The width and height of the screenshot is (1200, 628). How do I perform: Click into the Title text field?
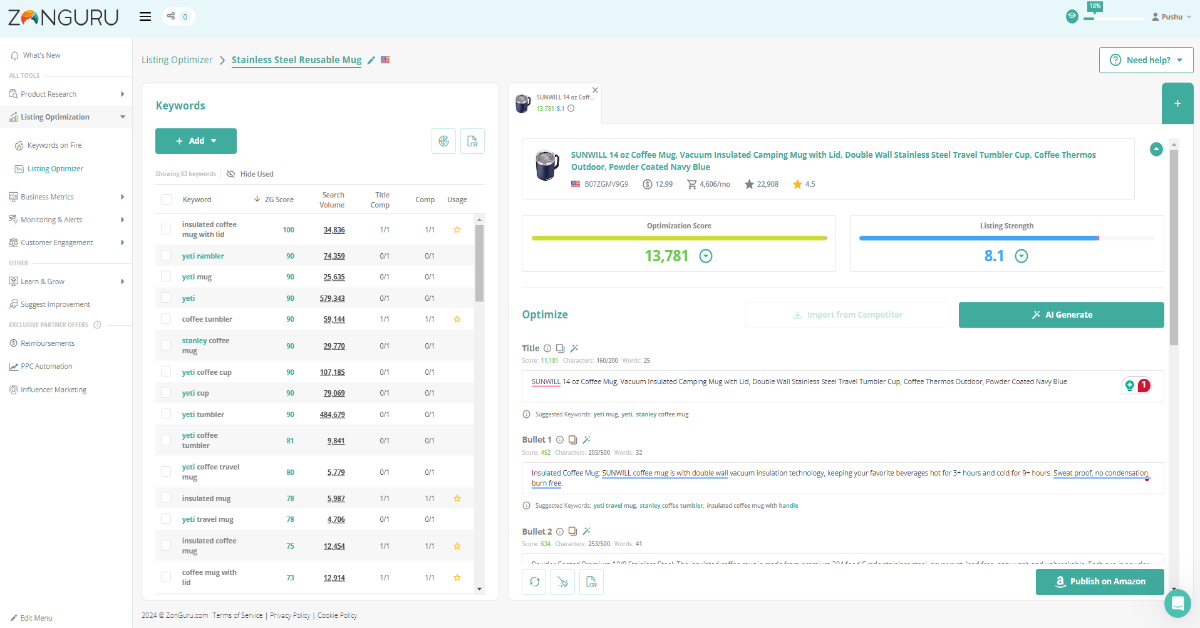(843, 386)
